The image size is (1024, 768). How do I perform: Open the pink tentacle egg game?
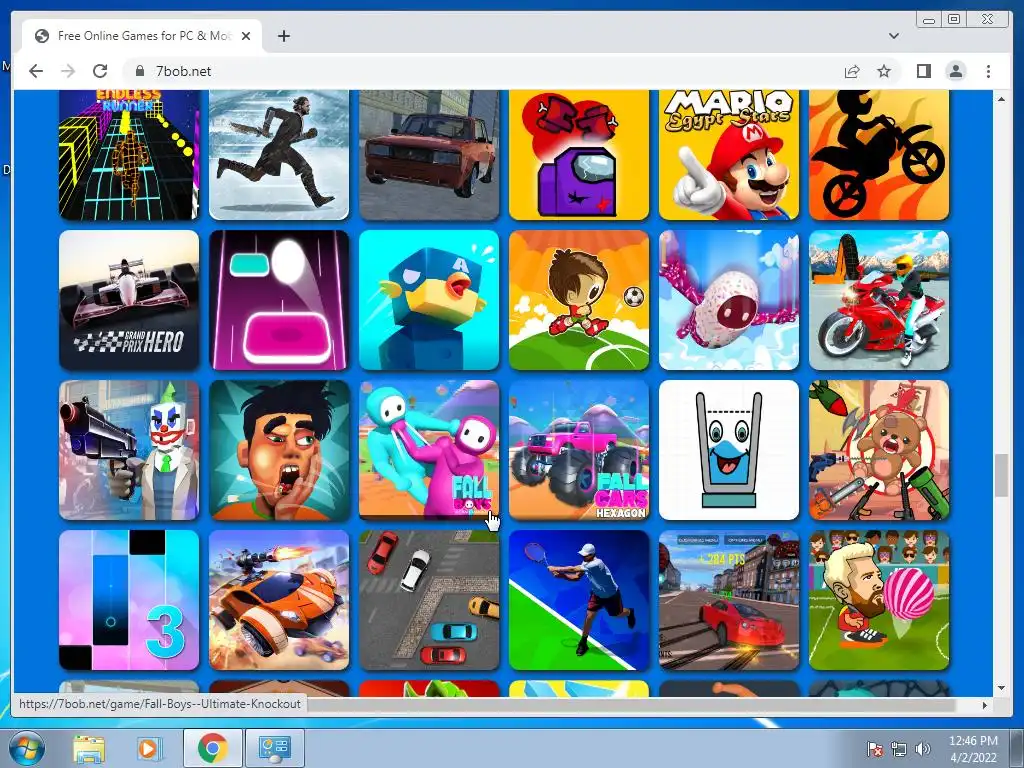[729, 300]
